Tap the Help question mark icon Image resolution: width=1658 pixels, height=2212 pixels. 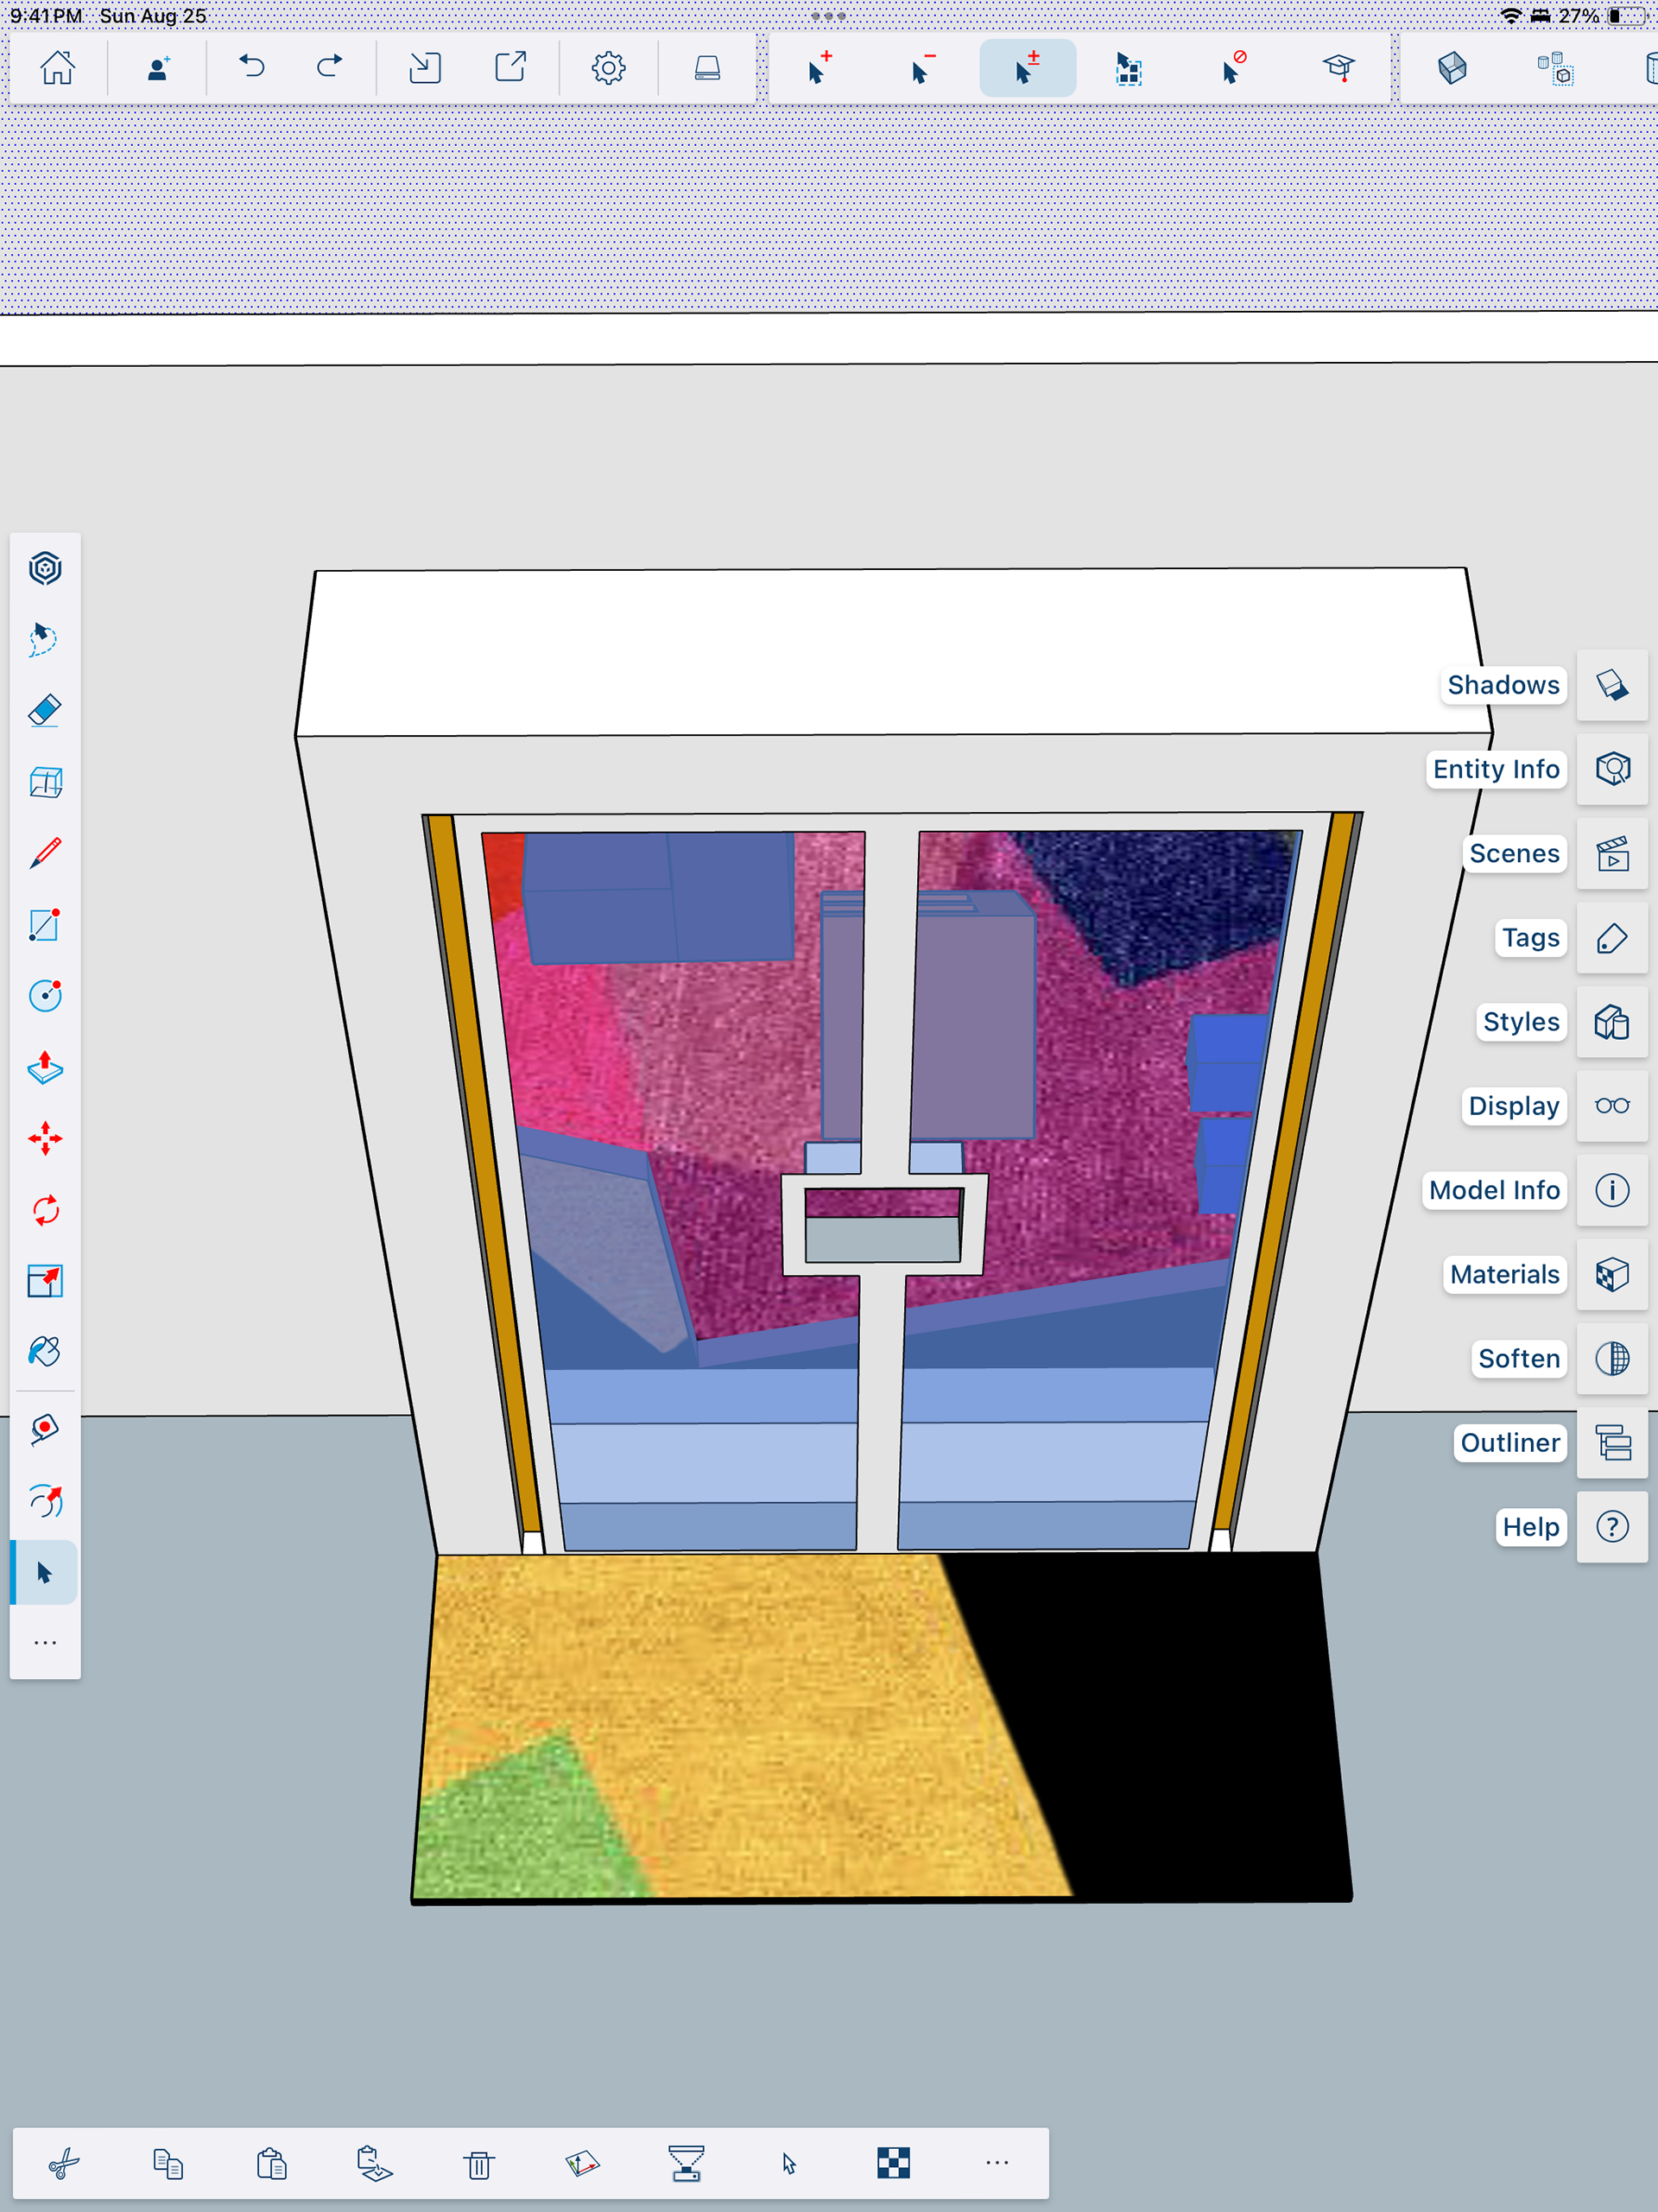coord(1612,1527)
